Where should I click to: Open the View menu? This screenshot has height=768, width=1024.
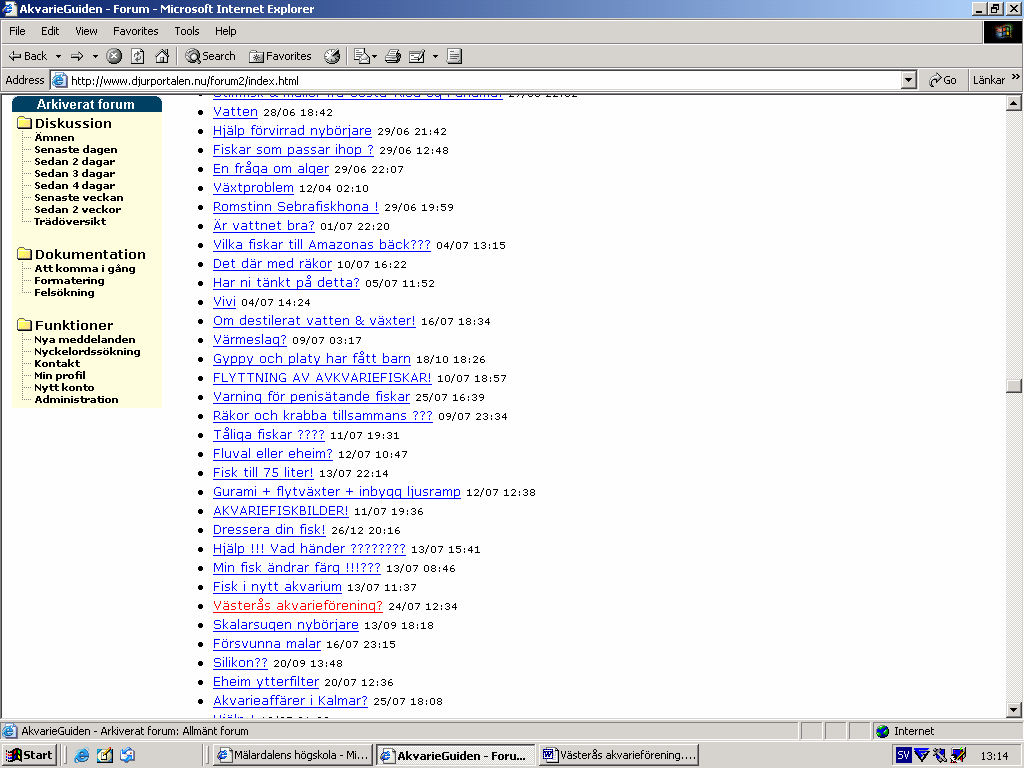coord(86,31)
